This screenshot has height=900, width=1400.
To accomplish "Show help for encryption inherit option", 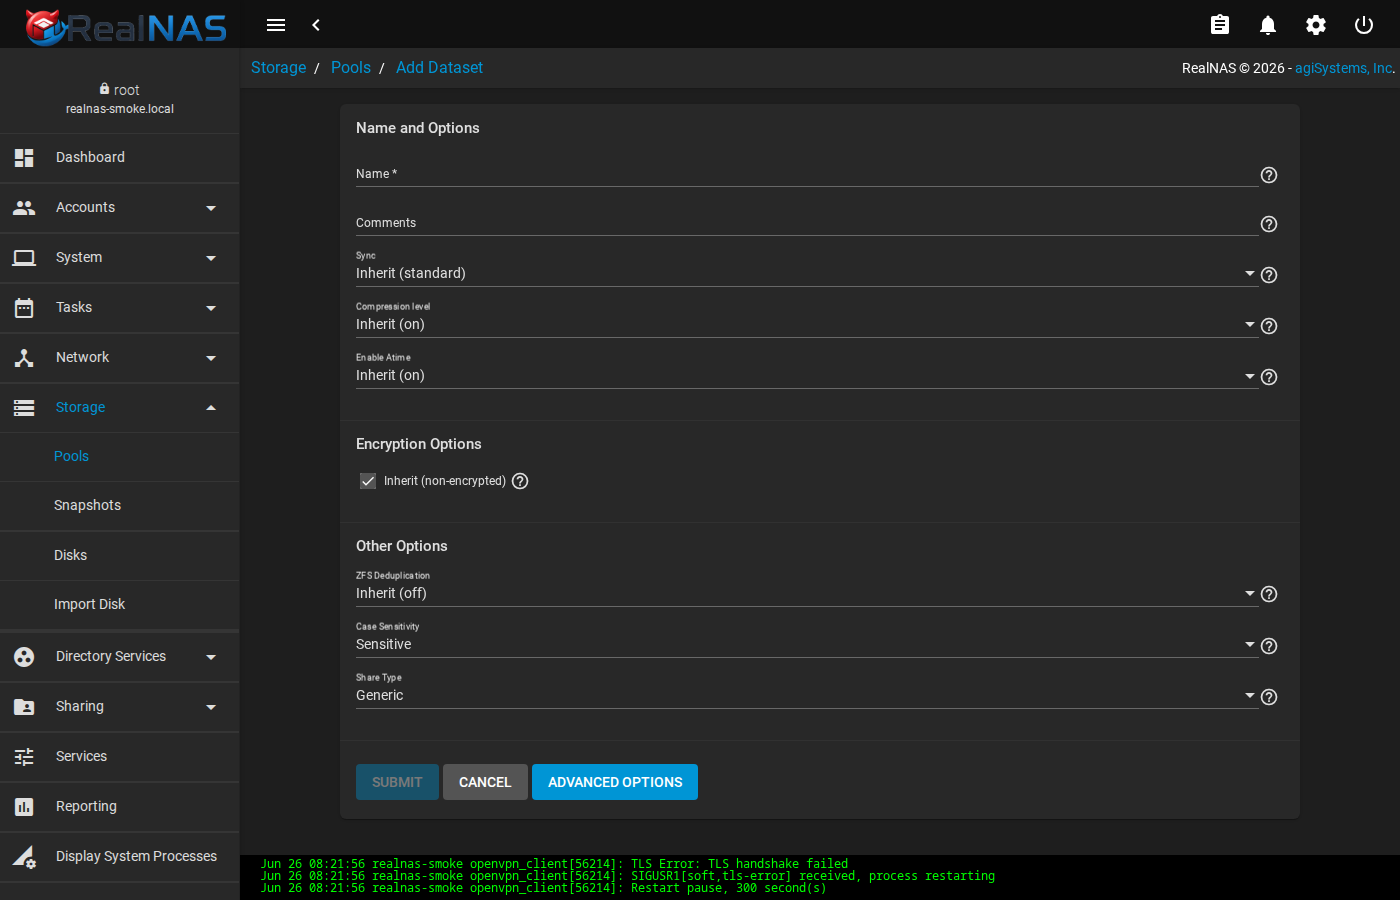I will click(x=520, y=481).
